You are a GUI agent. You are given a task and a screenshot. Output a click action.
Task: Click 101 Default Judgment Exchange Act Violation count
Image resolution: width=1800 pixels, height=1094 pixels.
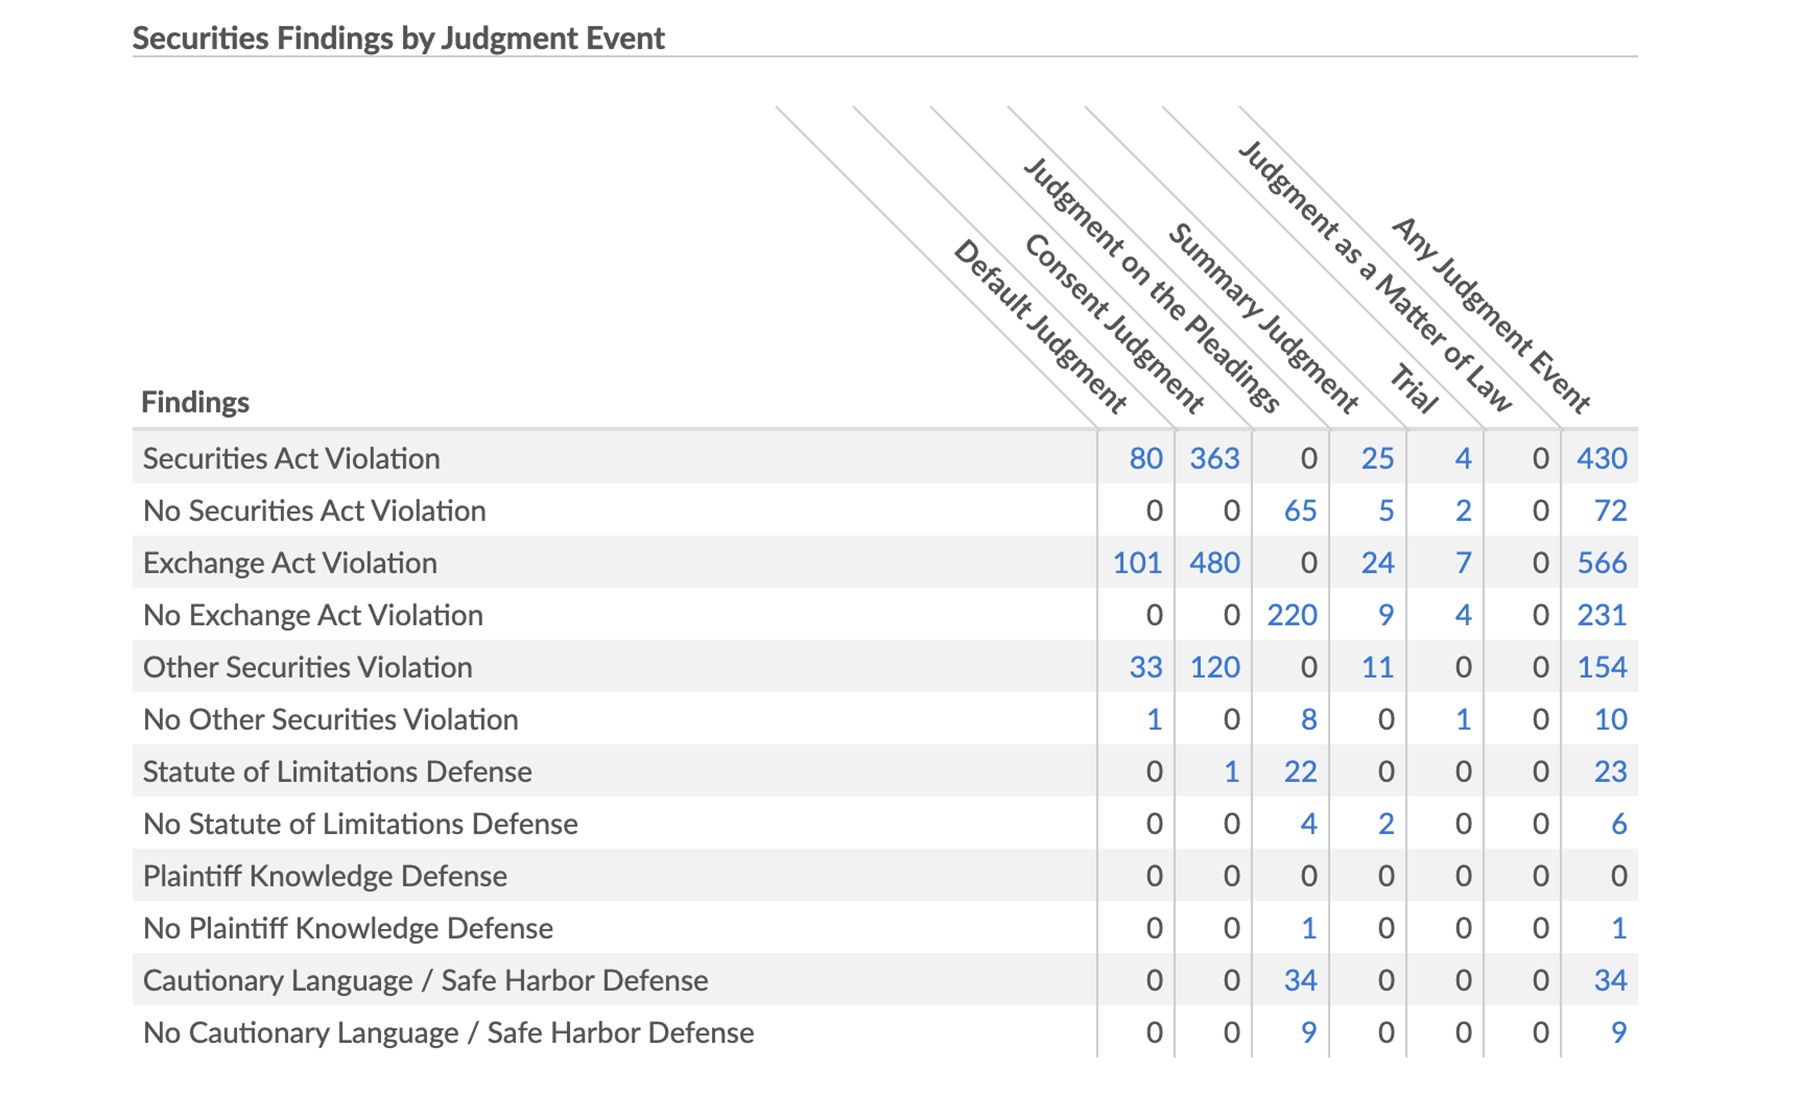pyautogui.click(x=1138, y=562)
